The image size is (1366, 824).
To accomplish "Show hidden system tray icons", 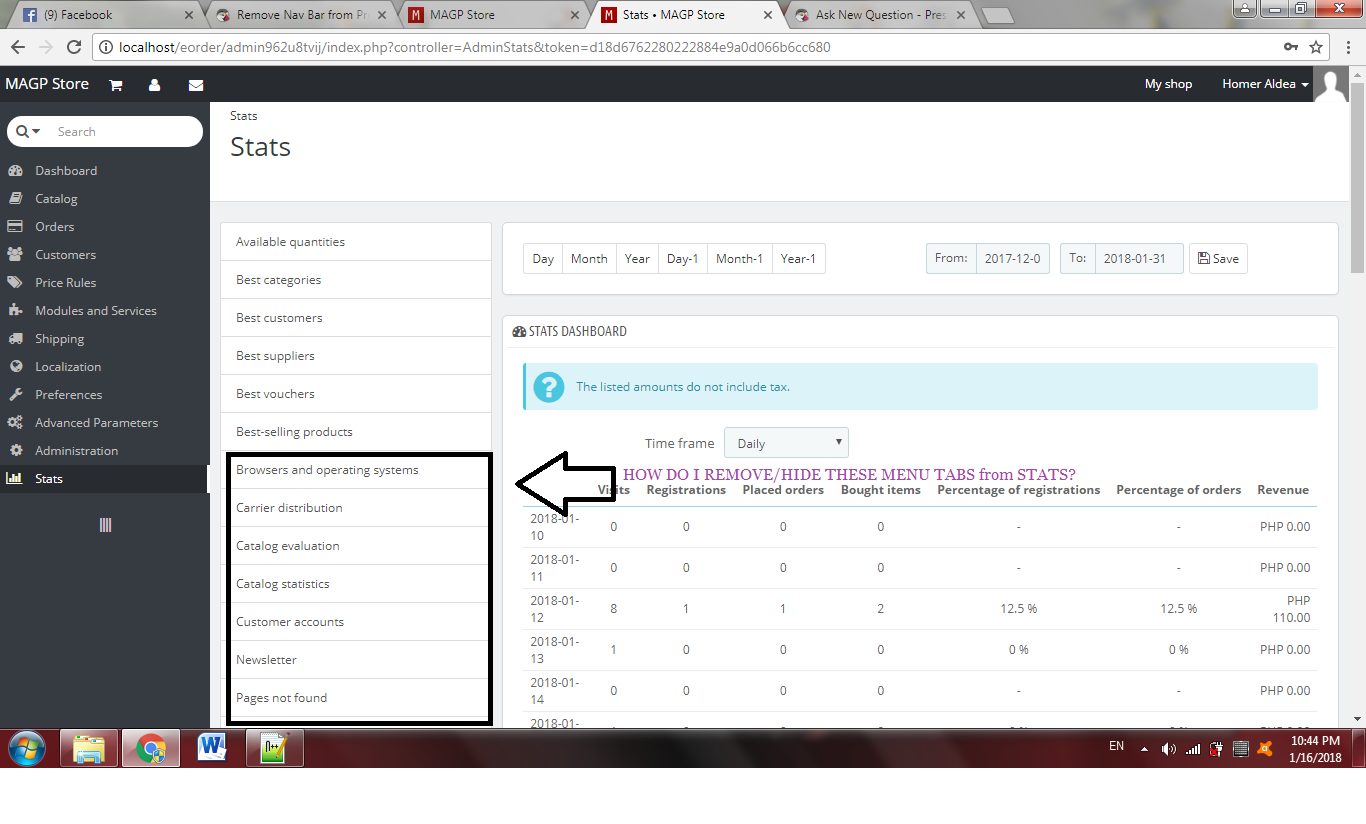I will click(x=1144, y=748).
